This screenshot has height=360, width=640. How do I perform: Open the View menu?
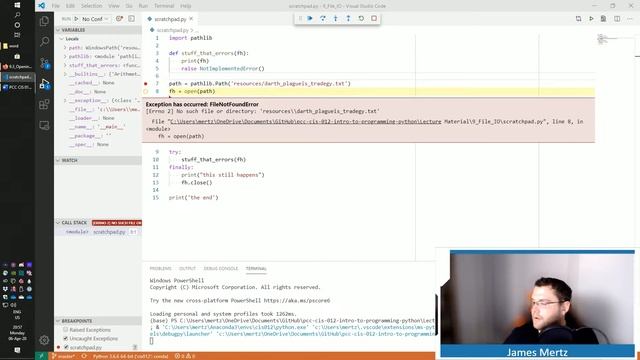coord(114,6)
